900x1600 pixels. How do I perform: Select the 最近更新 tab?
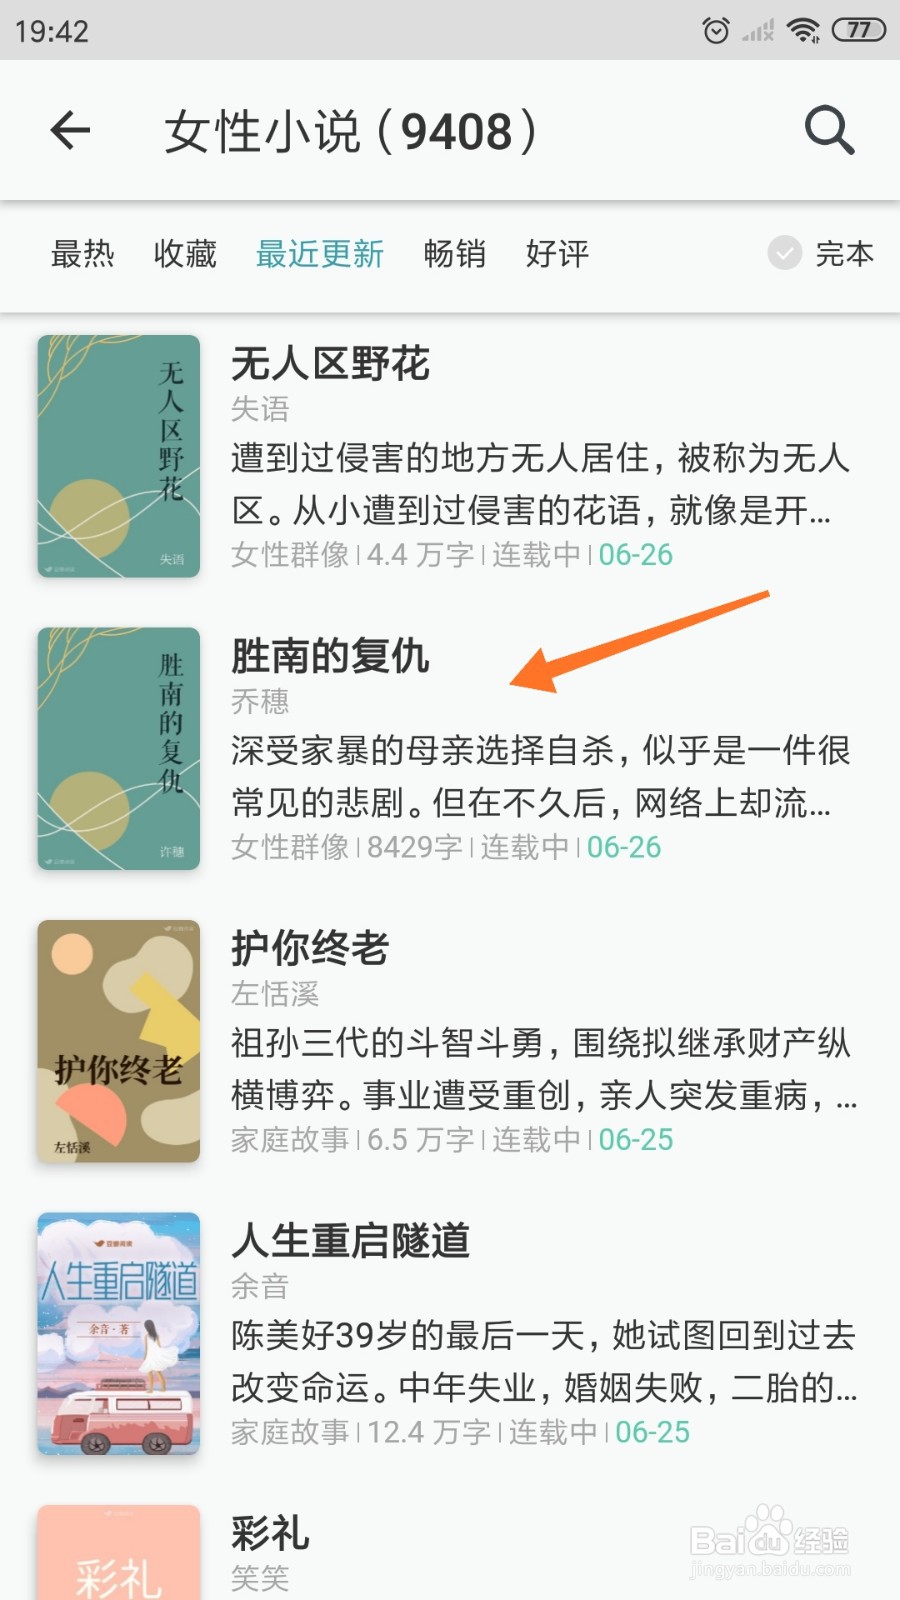tap(320, 254)
